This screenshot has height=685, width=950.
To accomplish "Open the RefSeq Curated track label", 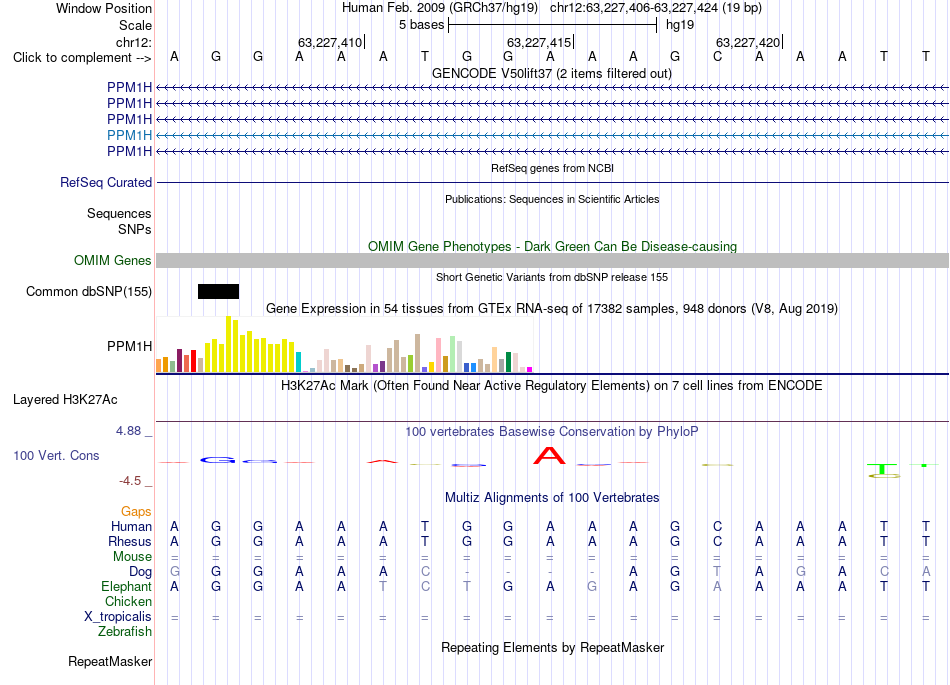I will 105,182.
